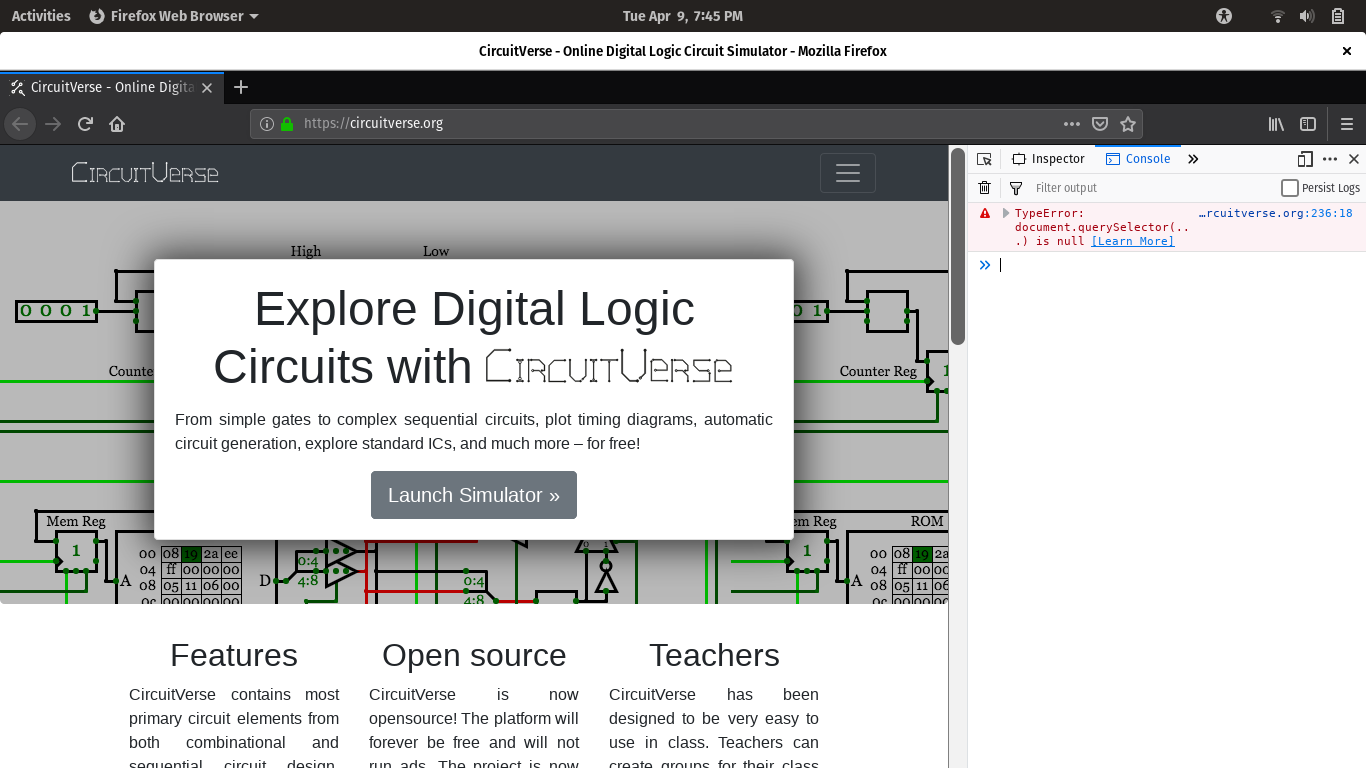Open the console filter options icon
Viewport: 1366px width, 768px height.
(x=1015, y=188)
